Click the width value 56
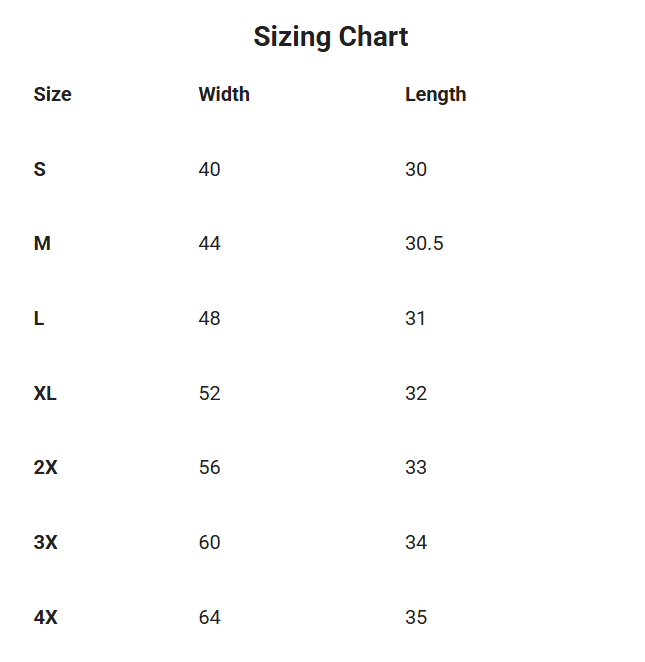 click(209, 467)
